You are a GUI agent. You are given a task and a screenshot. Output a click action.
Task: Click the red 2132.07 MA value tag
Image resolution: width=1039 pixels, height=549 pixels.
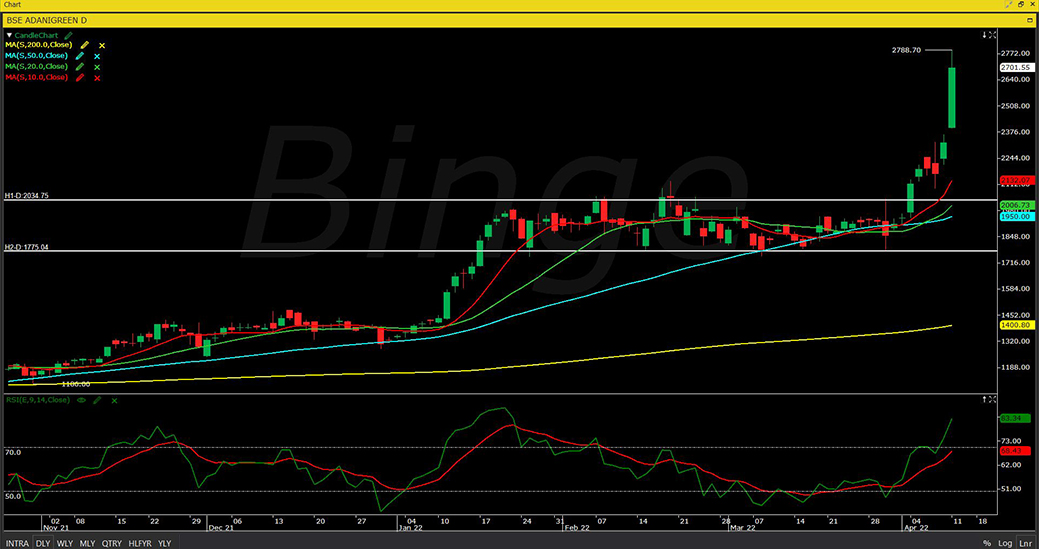click(x=1015, y=180)
